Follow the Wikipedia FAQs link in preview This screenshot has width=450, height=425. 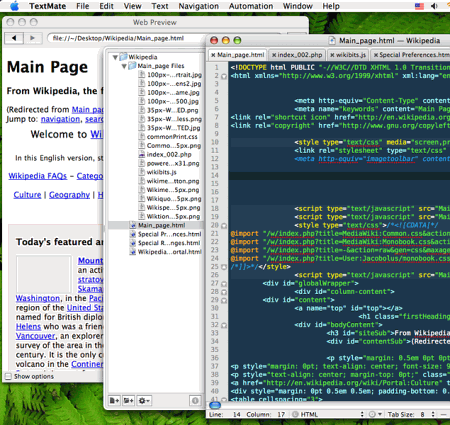tap(37, 176)
